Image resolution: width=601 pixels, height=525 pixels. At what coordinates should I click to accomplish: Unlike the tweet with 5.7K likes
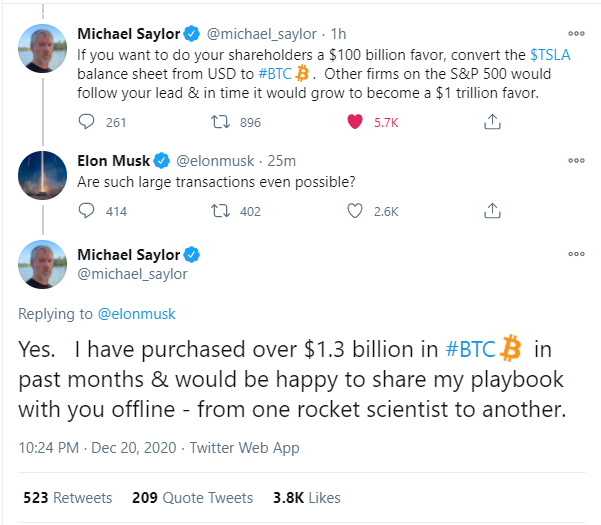[355, 123]
